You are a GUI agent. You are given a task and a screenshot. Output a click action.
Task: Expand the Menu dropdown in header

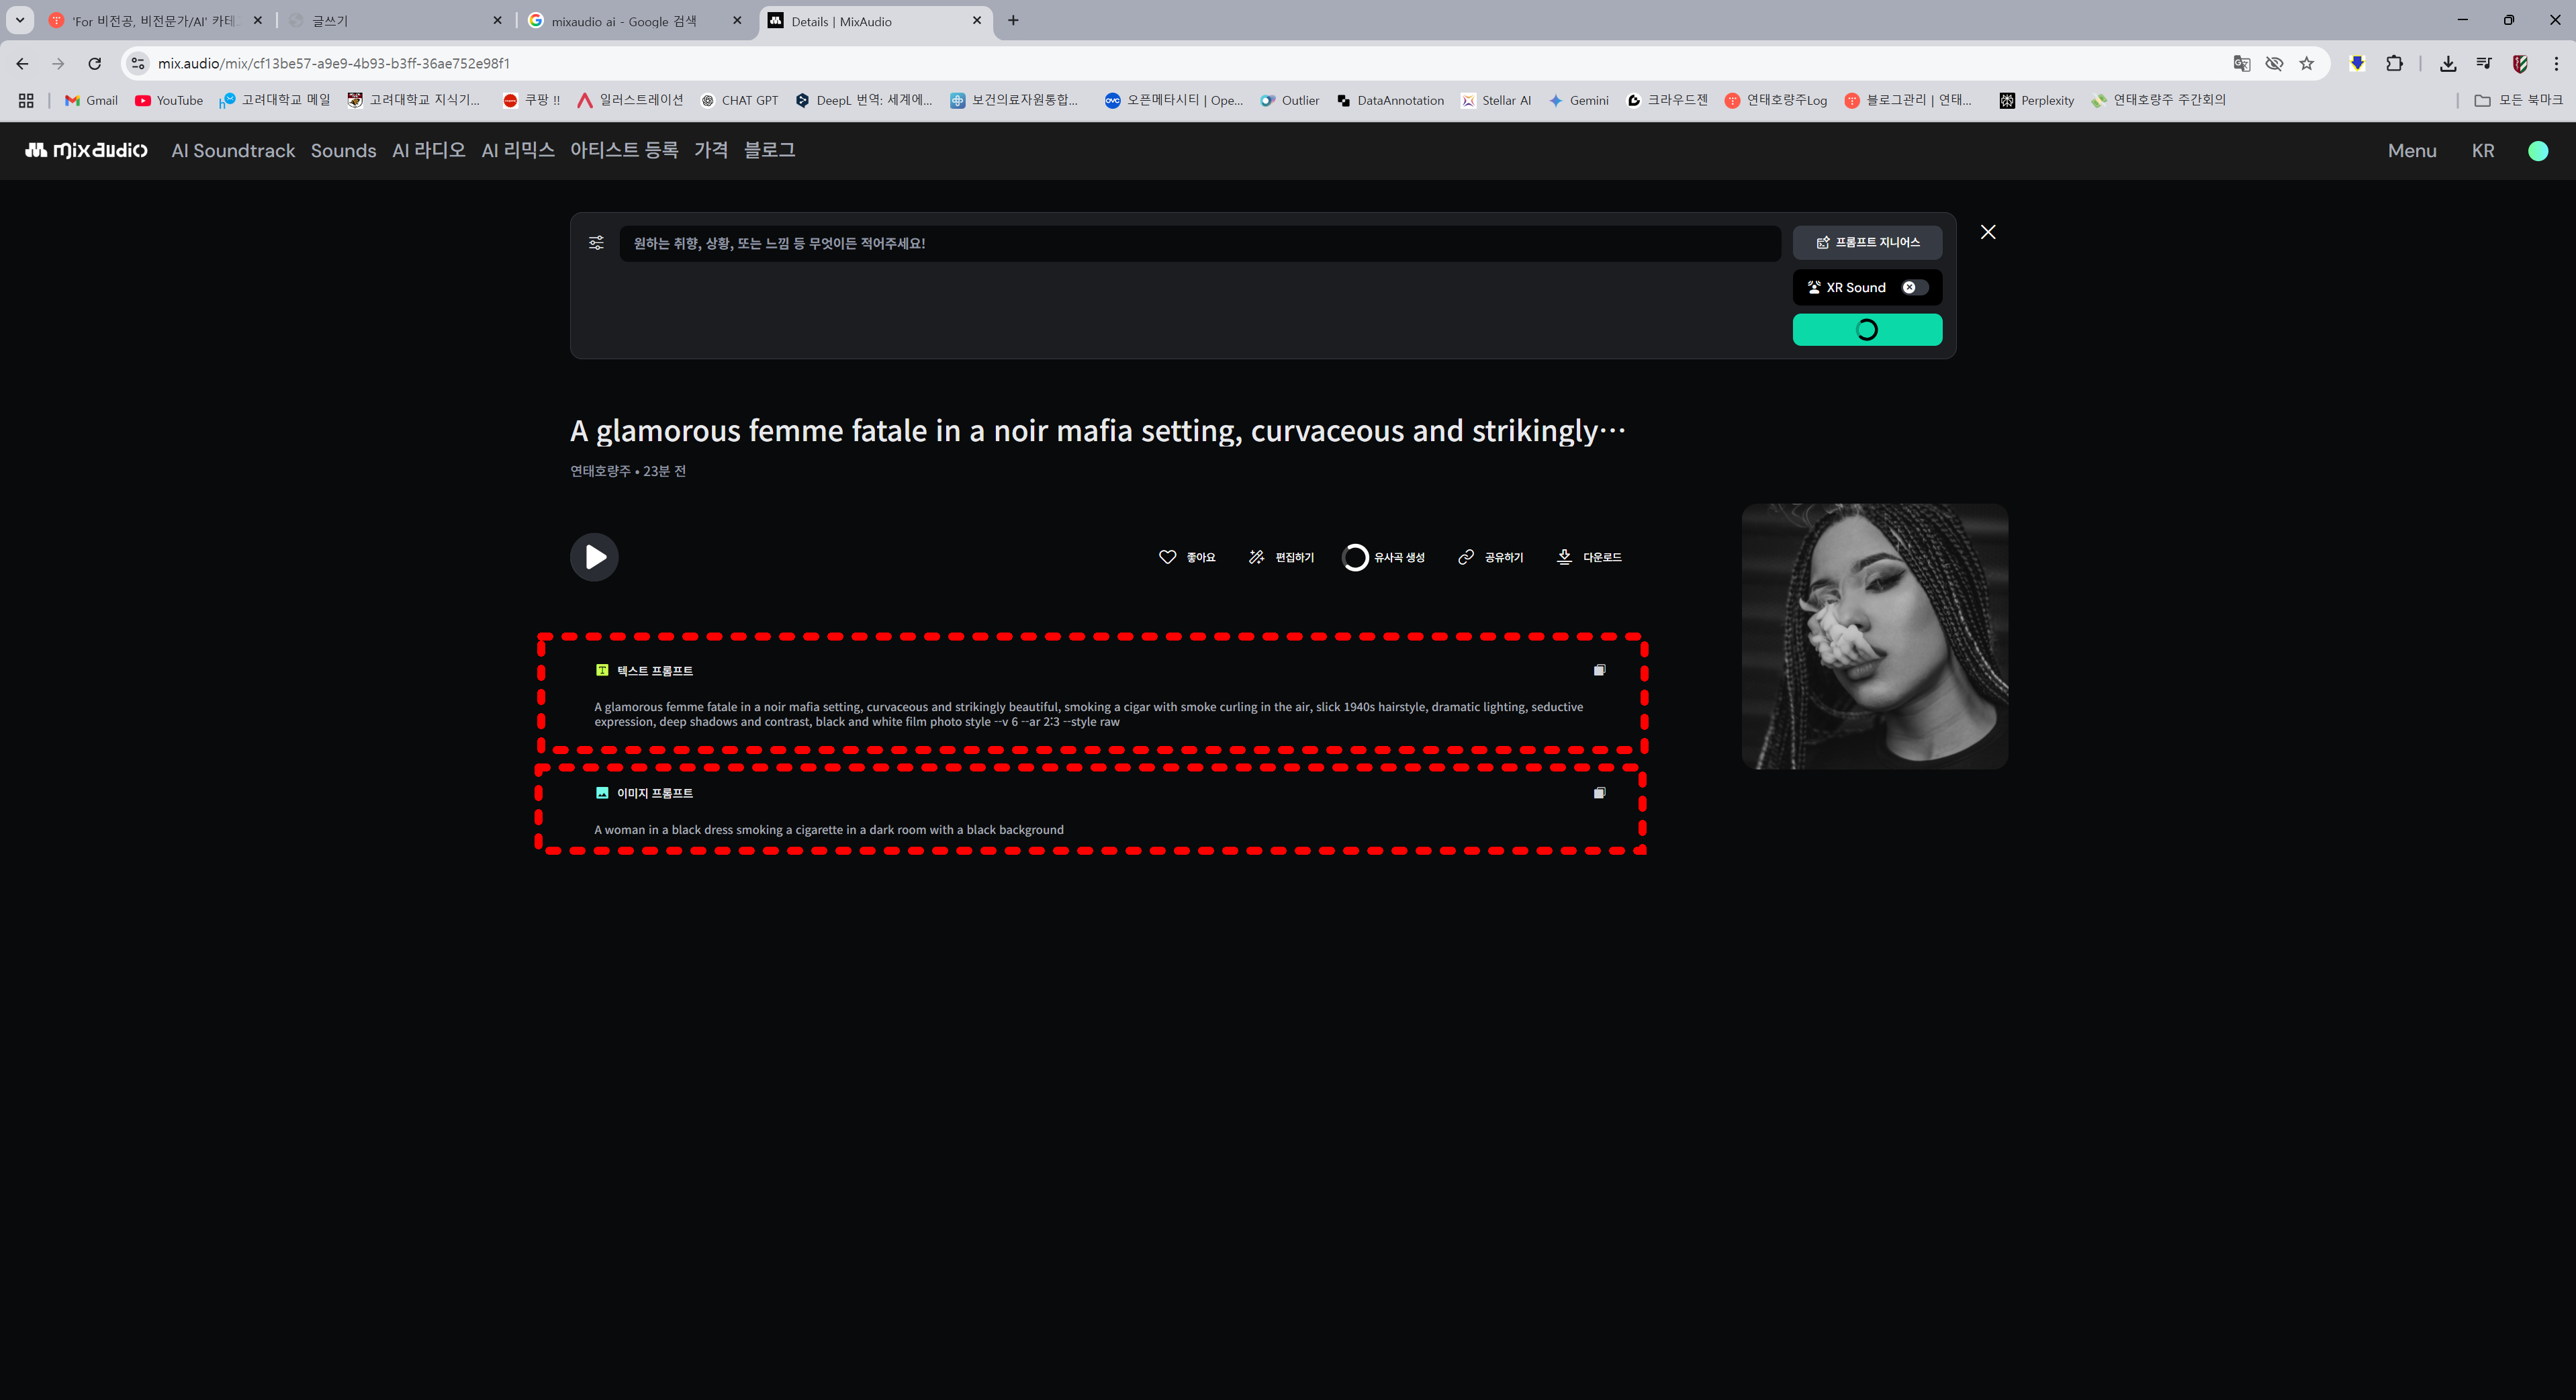[2411, 151]
